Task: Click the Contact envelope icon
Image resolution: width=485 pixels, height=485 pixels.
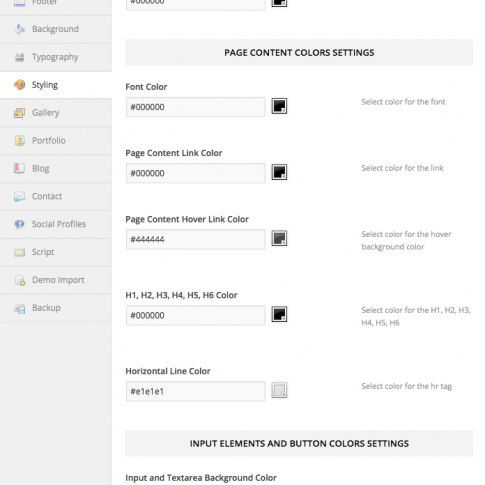Action: (19, 196)
